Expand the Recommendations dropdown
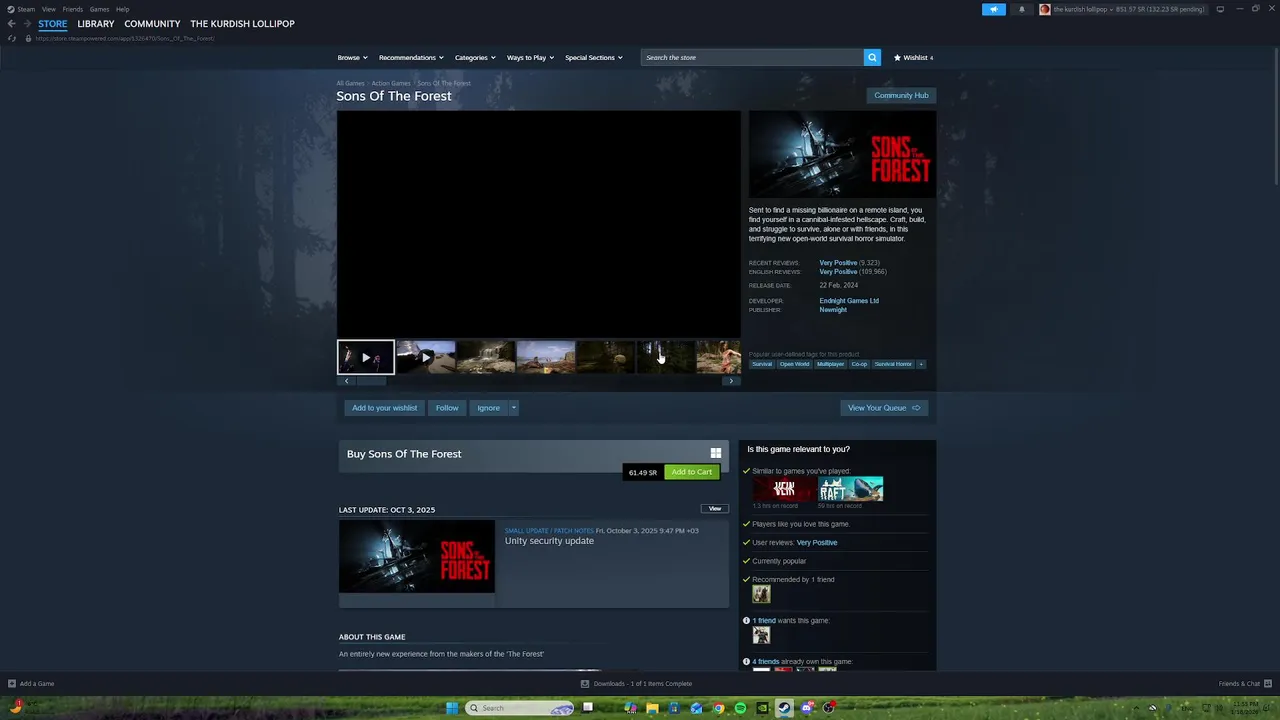The height and width of the screenshot is (720, 1280). 411,57
